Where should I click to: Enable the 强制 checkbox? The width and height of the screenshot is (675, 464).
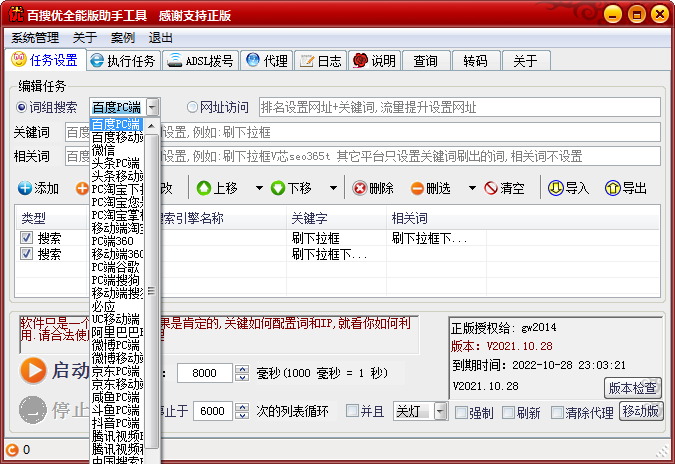[x=461, y=413]
